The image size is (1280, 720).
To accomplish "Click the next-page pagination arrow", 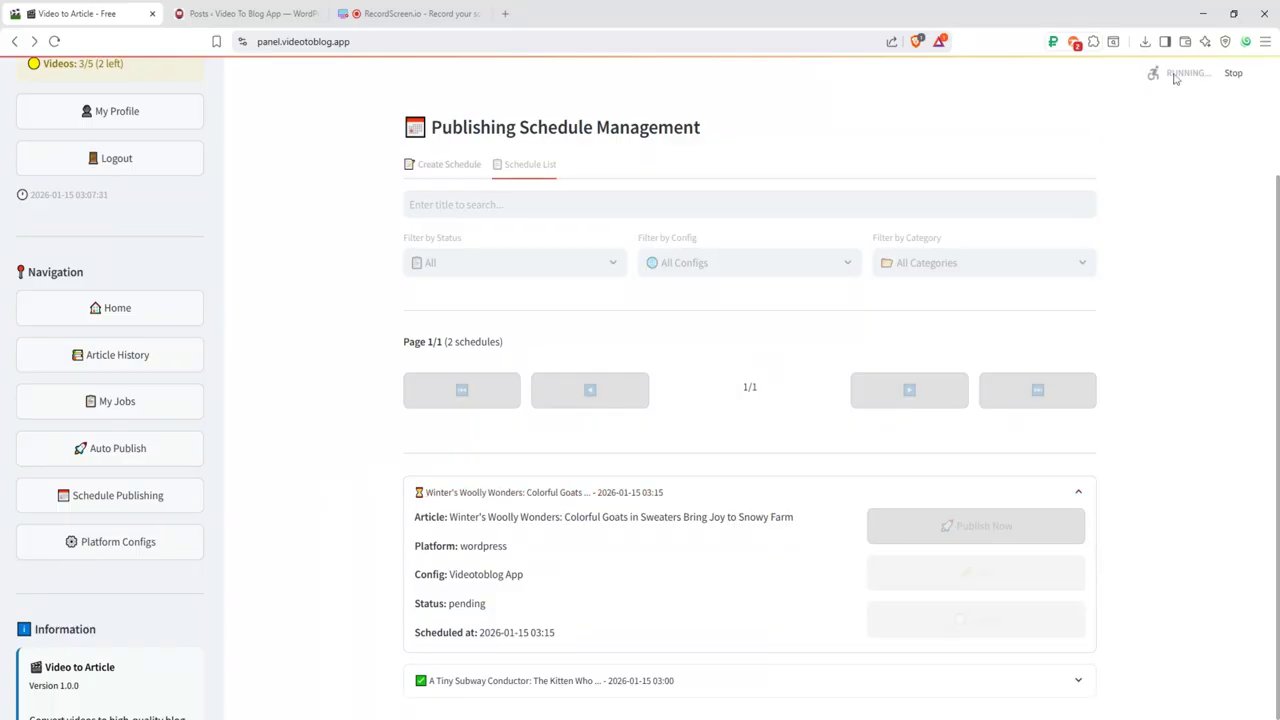I will [909, 390].
